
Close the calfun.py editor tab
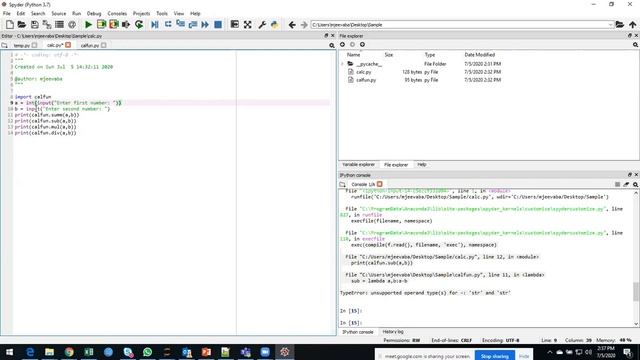tap(104, 45)
